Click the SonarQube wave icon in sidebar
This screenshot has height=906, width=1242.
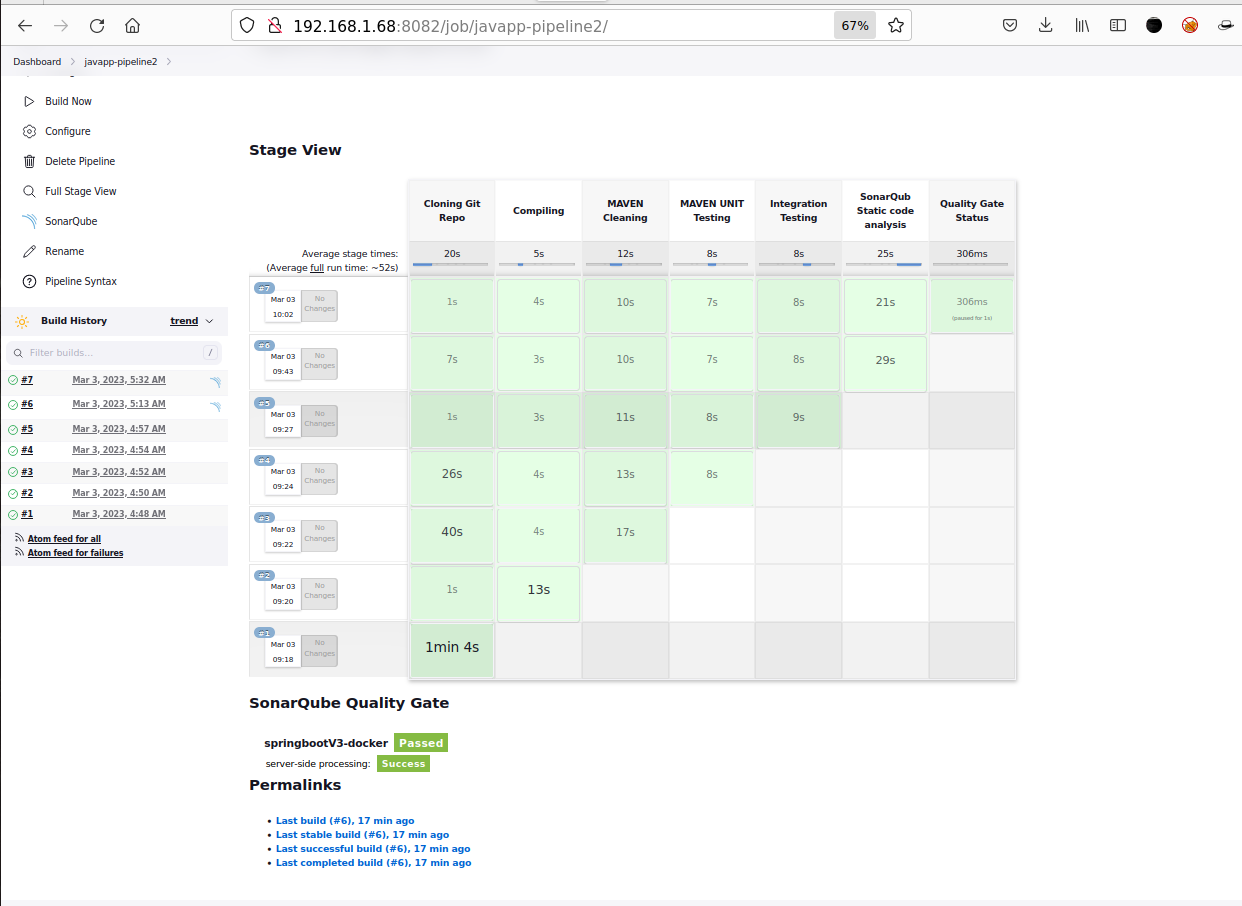(x=29, y=221)
